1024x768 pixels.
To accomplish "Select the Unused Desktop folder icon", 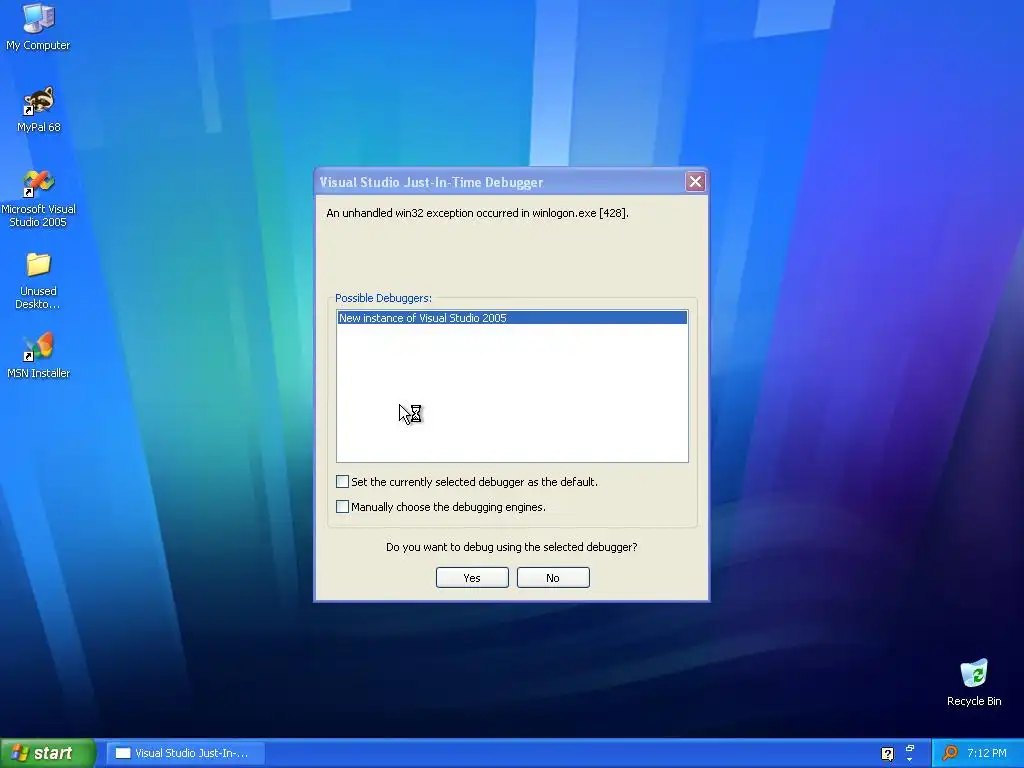I will coord(38,281).
